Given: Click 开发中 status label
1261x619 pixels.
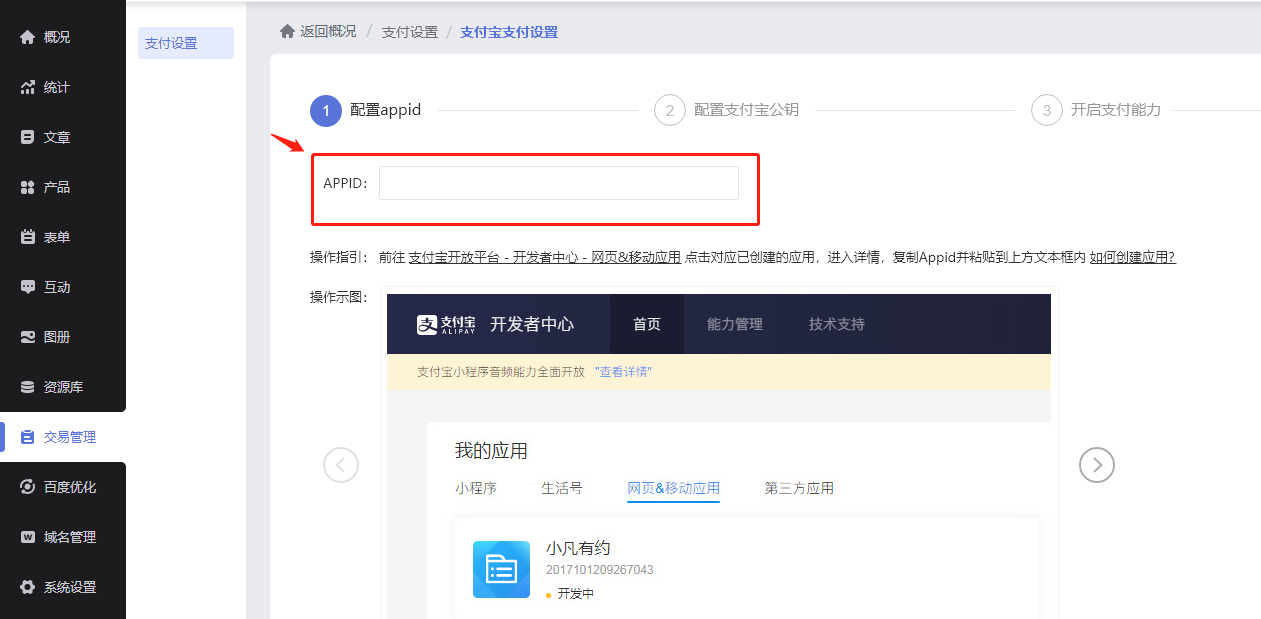Looking at the screenshot, I should coord(576,593).
